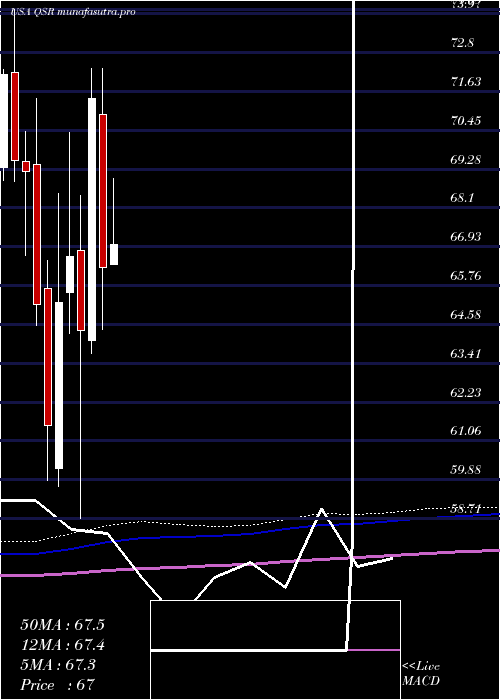
Task: Select the 73.97 price axis label
Action: coord(466,4)
